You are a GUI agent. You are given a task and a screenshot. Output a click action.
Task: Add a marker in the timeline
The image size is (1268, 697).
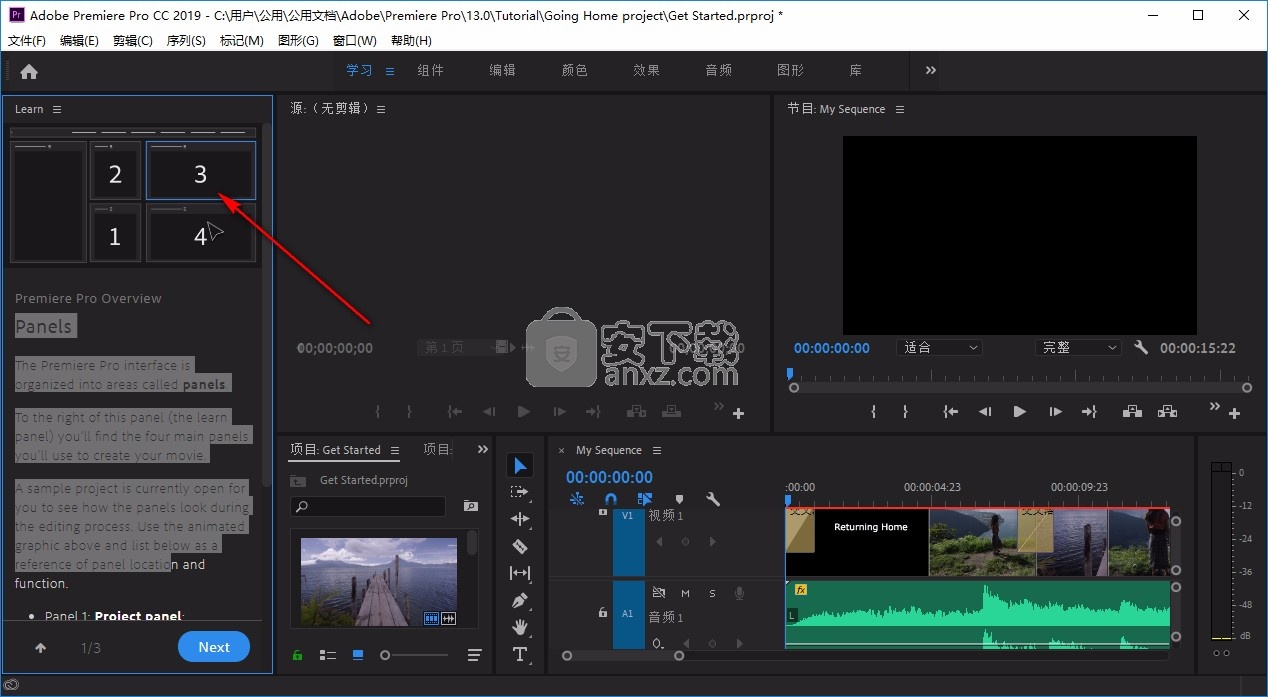pyautogui.click(x=679, y=499)
